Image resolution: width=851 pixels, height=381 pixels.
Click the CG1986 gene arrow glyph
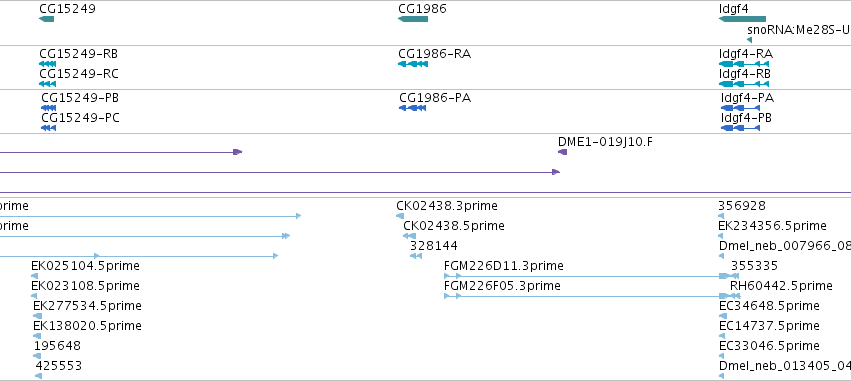[413, 19]
